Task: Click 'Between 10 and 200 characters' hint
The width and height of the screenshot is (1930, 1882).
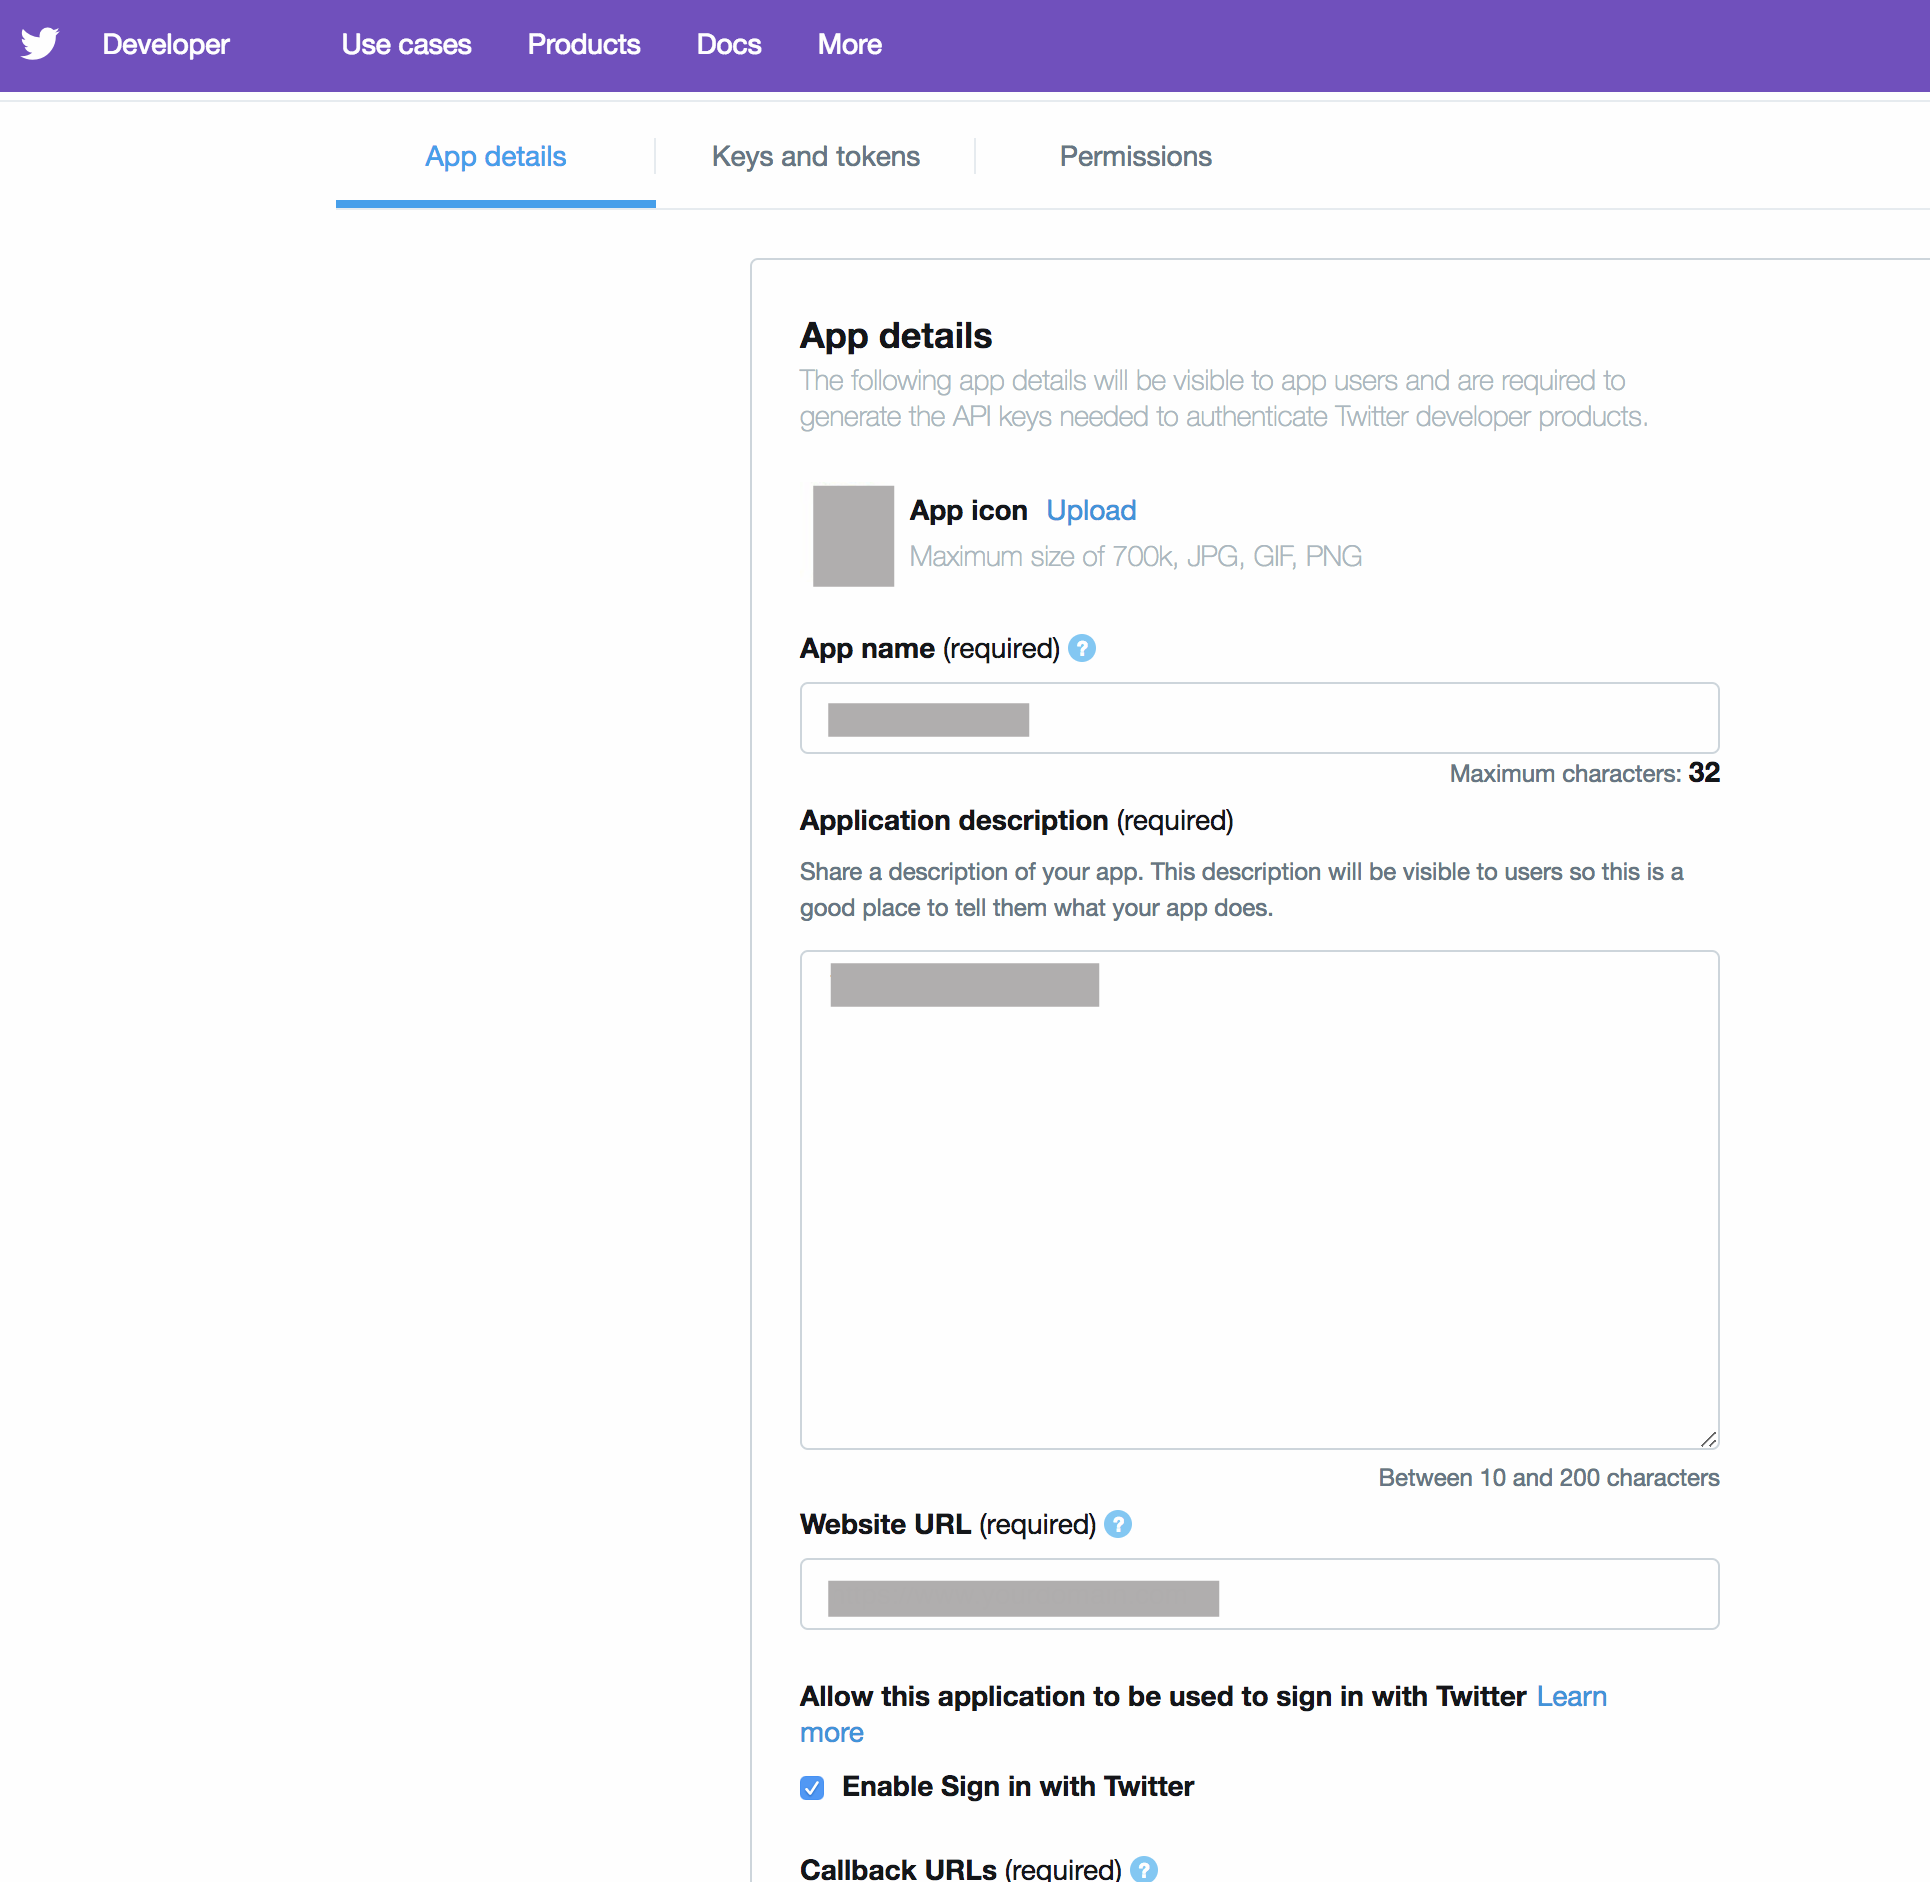Action: 1549,1478
